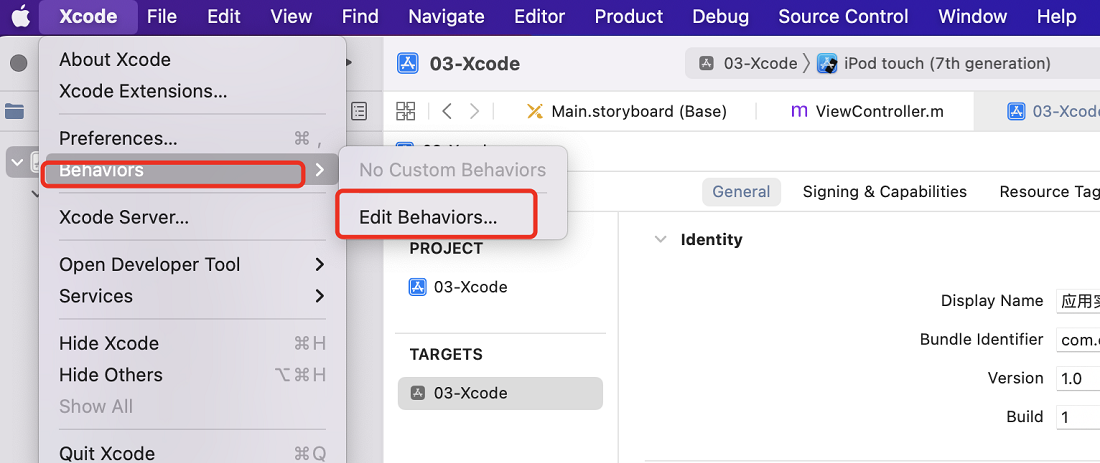Choose Quit Xcode
The height and width of the screenshot is (463, 1100).
(192, 453)
